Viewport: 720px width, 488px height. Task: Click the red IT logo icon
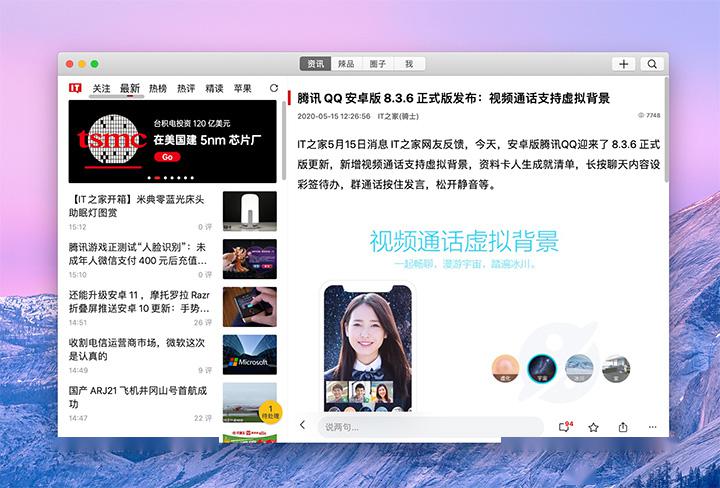[75, 88]
